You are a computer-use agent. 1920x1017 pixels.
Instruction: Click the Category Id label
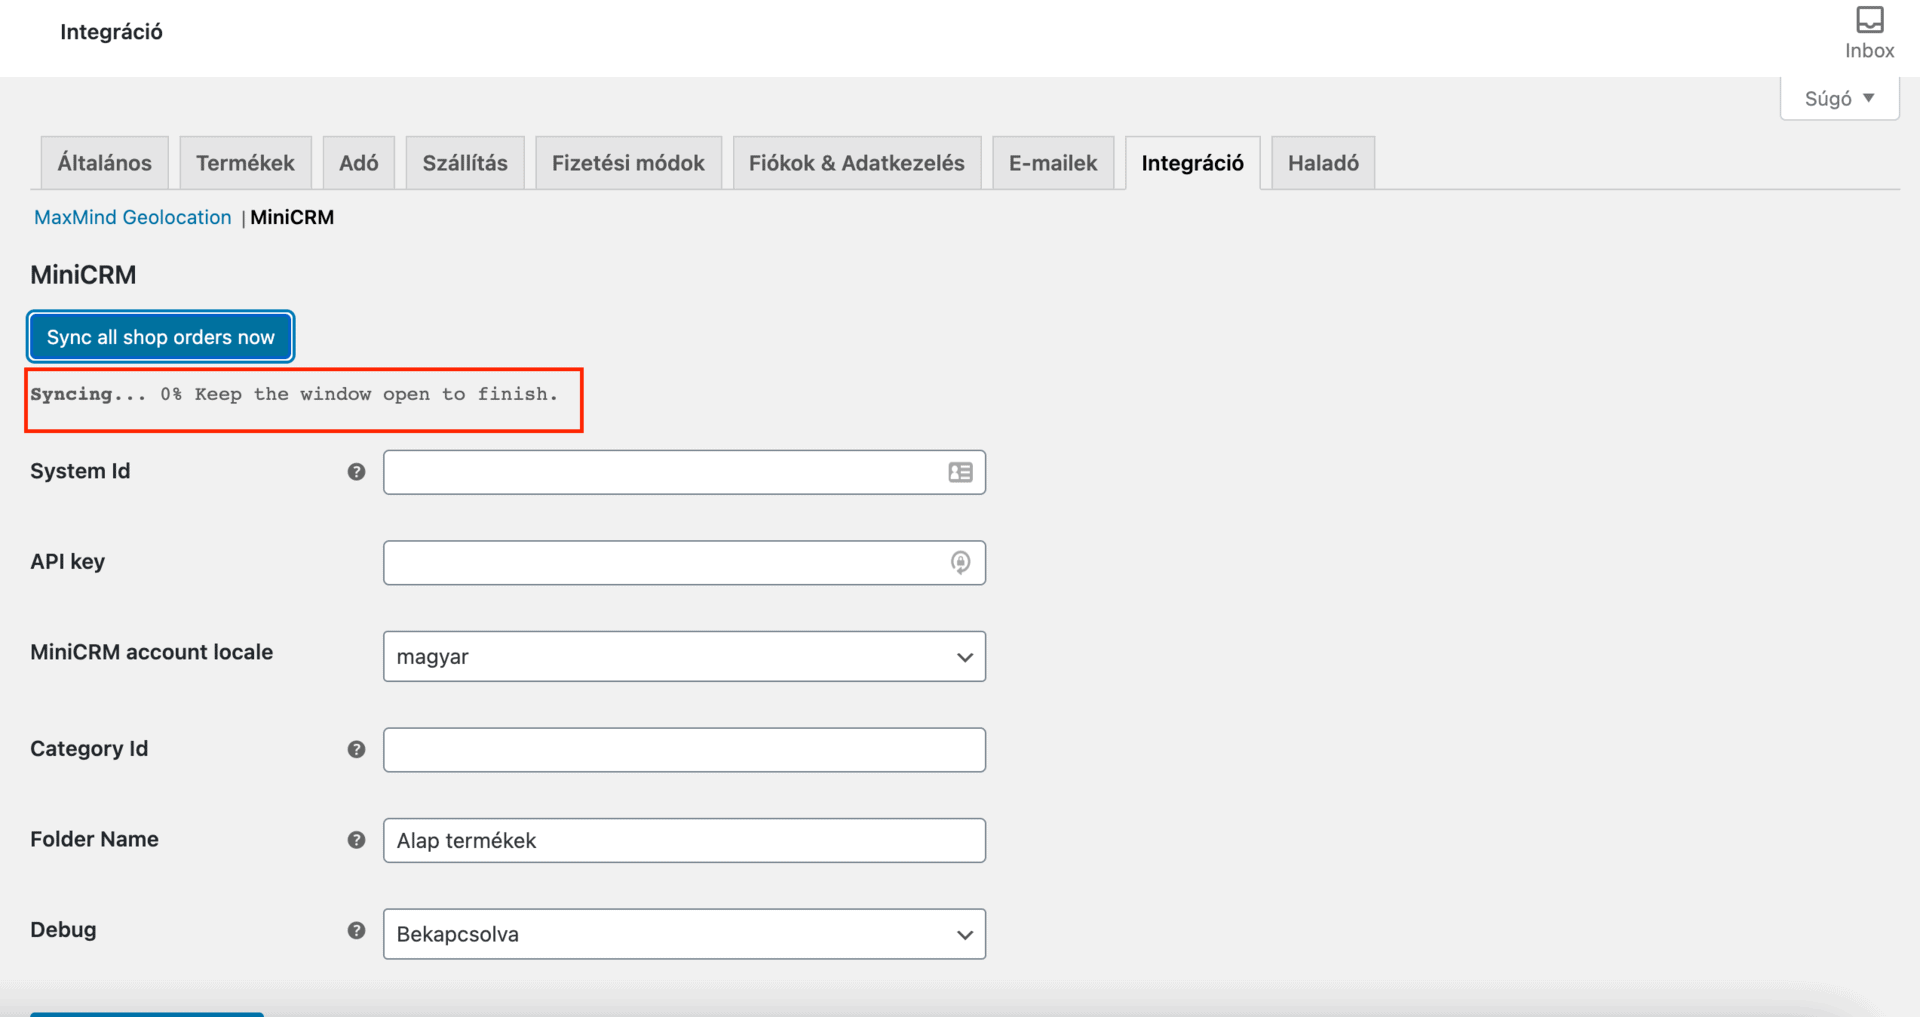tap(89, 749)
